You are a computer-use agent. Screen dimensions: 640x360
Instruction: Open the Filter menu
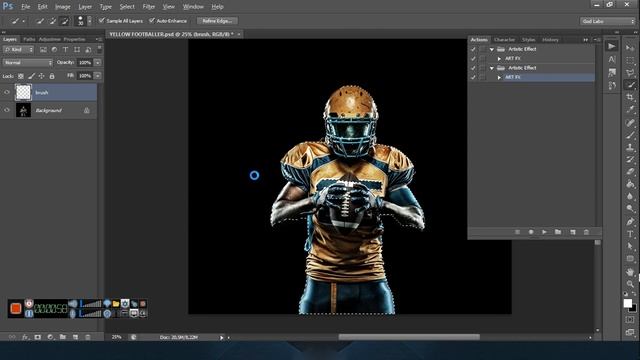[149, 7]
